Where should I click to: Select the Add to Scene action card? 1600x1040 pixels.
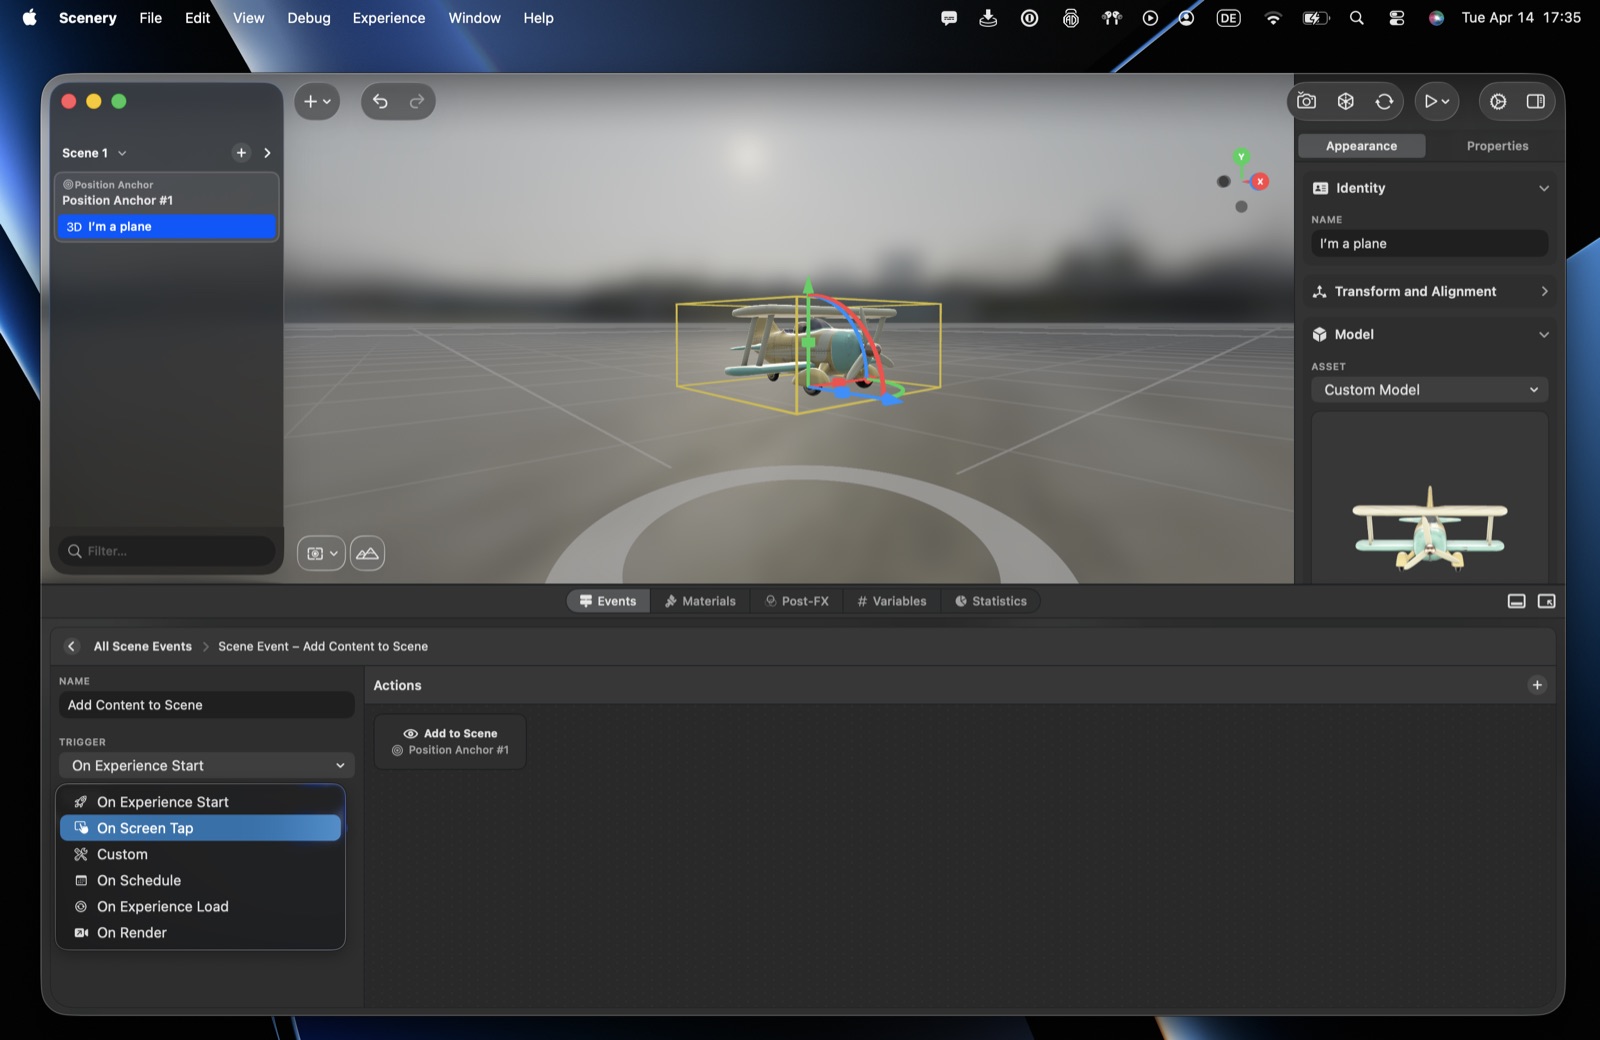tap(450, 741)
